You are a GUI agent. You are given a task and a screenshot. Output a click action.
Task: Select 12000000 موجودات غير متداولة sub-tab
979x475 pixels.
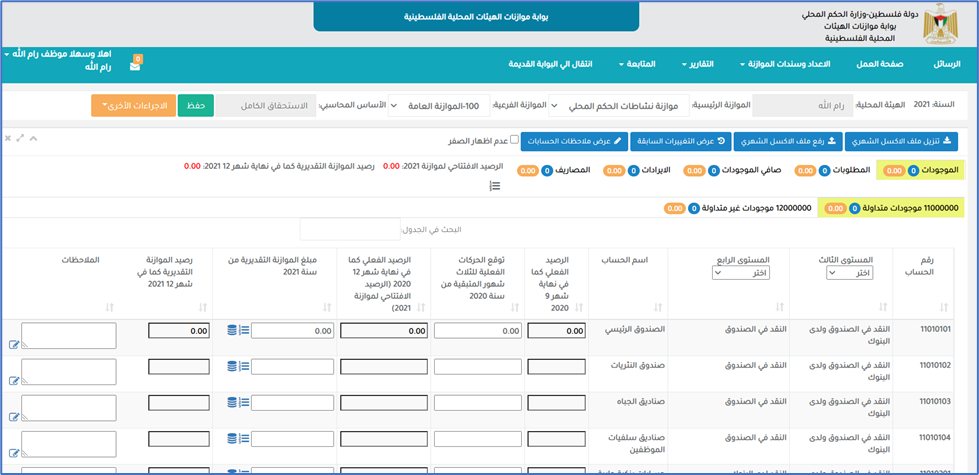(737, 208)
